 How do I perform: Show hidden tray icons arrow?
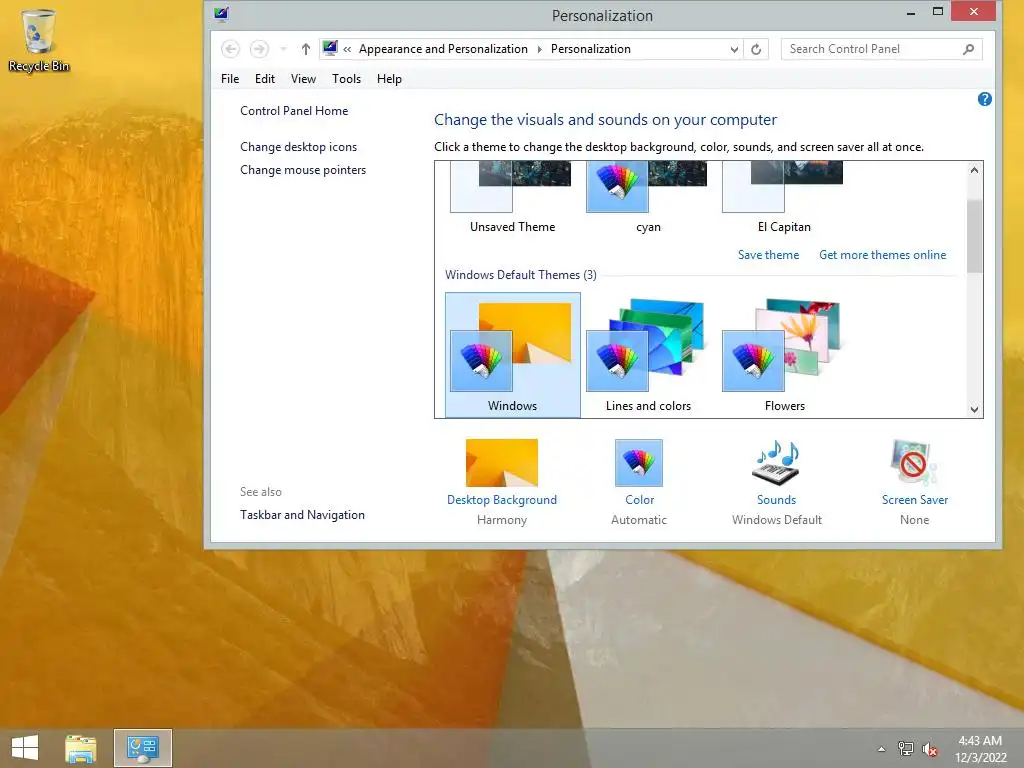882,749
